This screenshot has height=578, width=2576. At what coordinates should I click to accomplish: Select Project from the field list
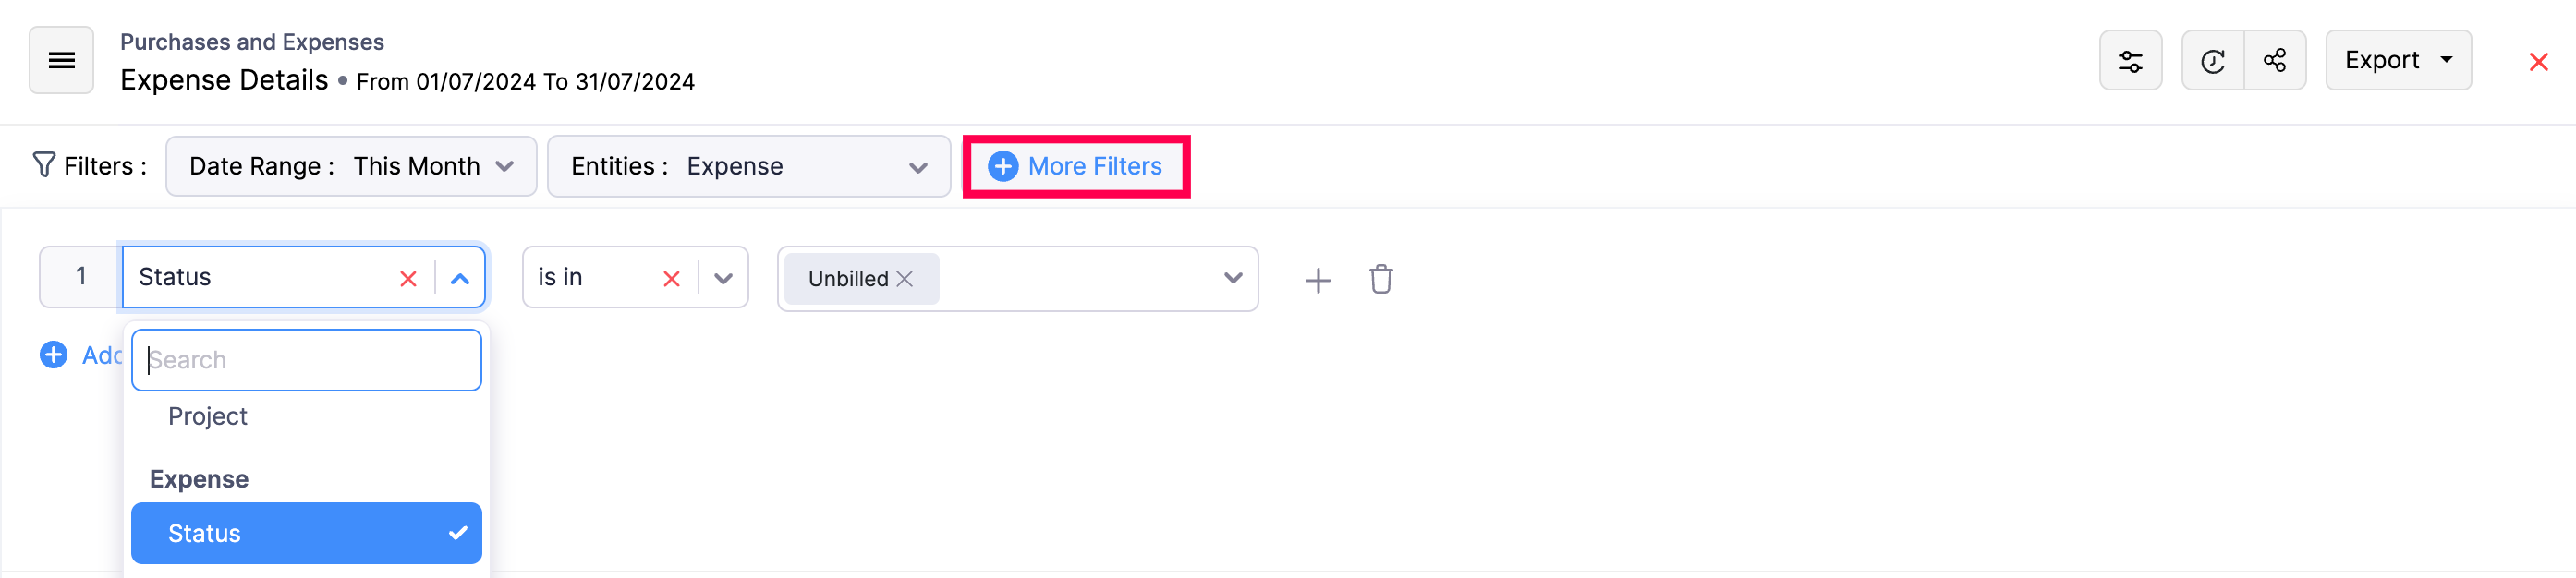(207, 416)
